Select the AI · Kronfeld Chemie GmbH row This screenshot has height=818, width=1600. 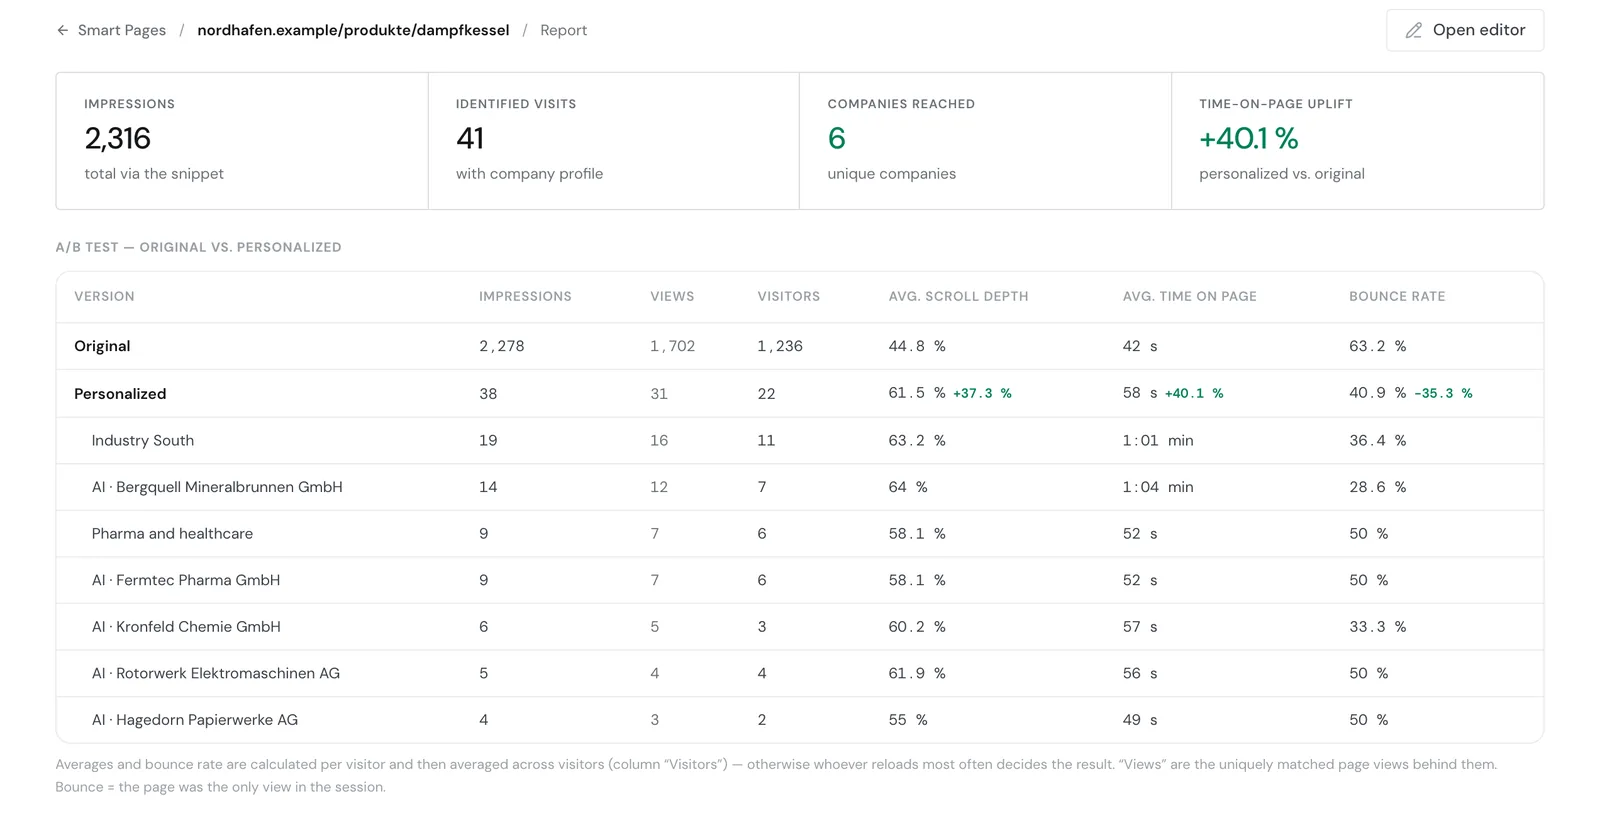(x=799, y=627)
